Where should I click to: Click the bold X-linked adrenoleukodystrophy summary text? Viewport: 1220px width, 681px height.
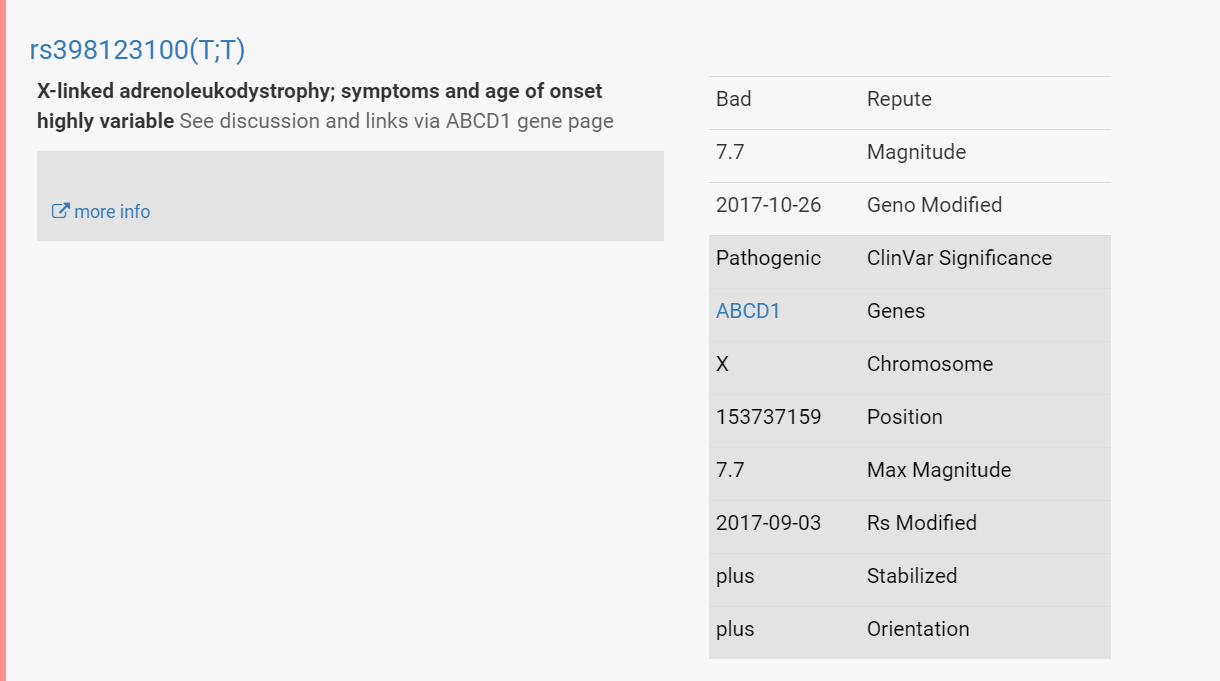click(x=320, y=106)
